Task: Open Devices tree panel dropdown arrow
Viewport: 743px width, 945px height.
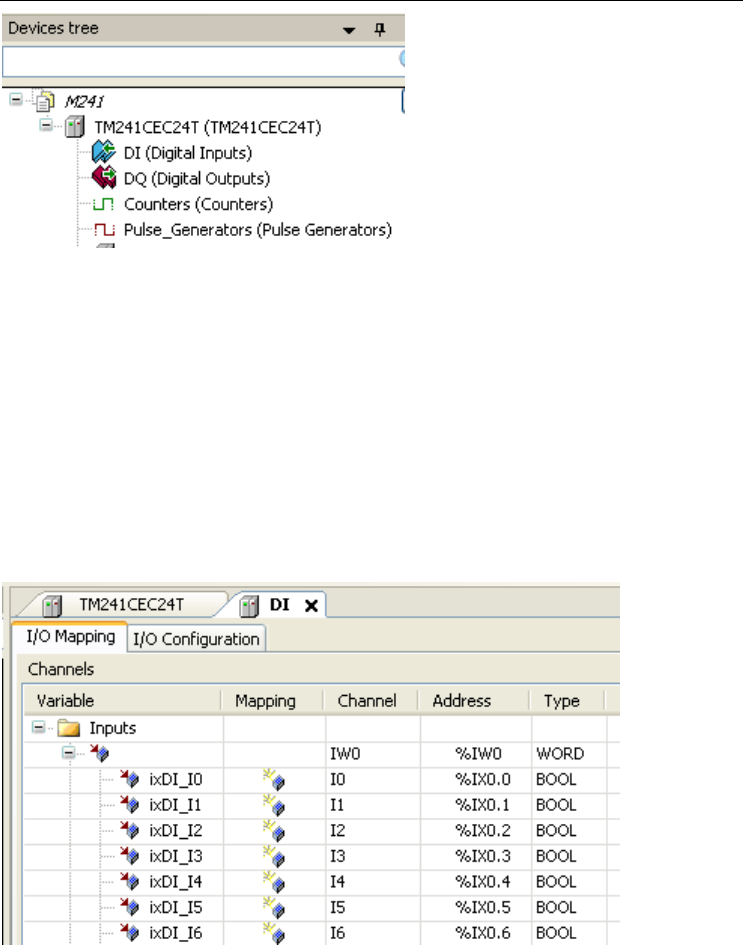Action: 348,30
